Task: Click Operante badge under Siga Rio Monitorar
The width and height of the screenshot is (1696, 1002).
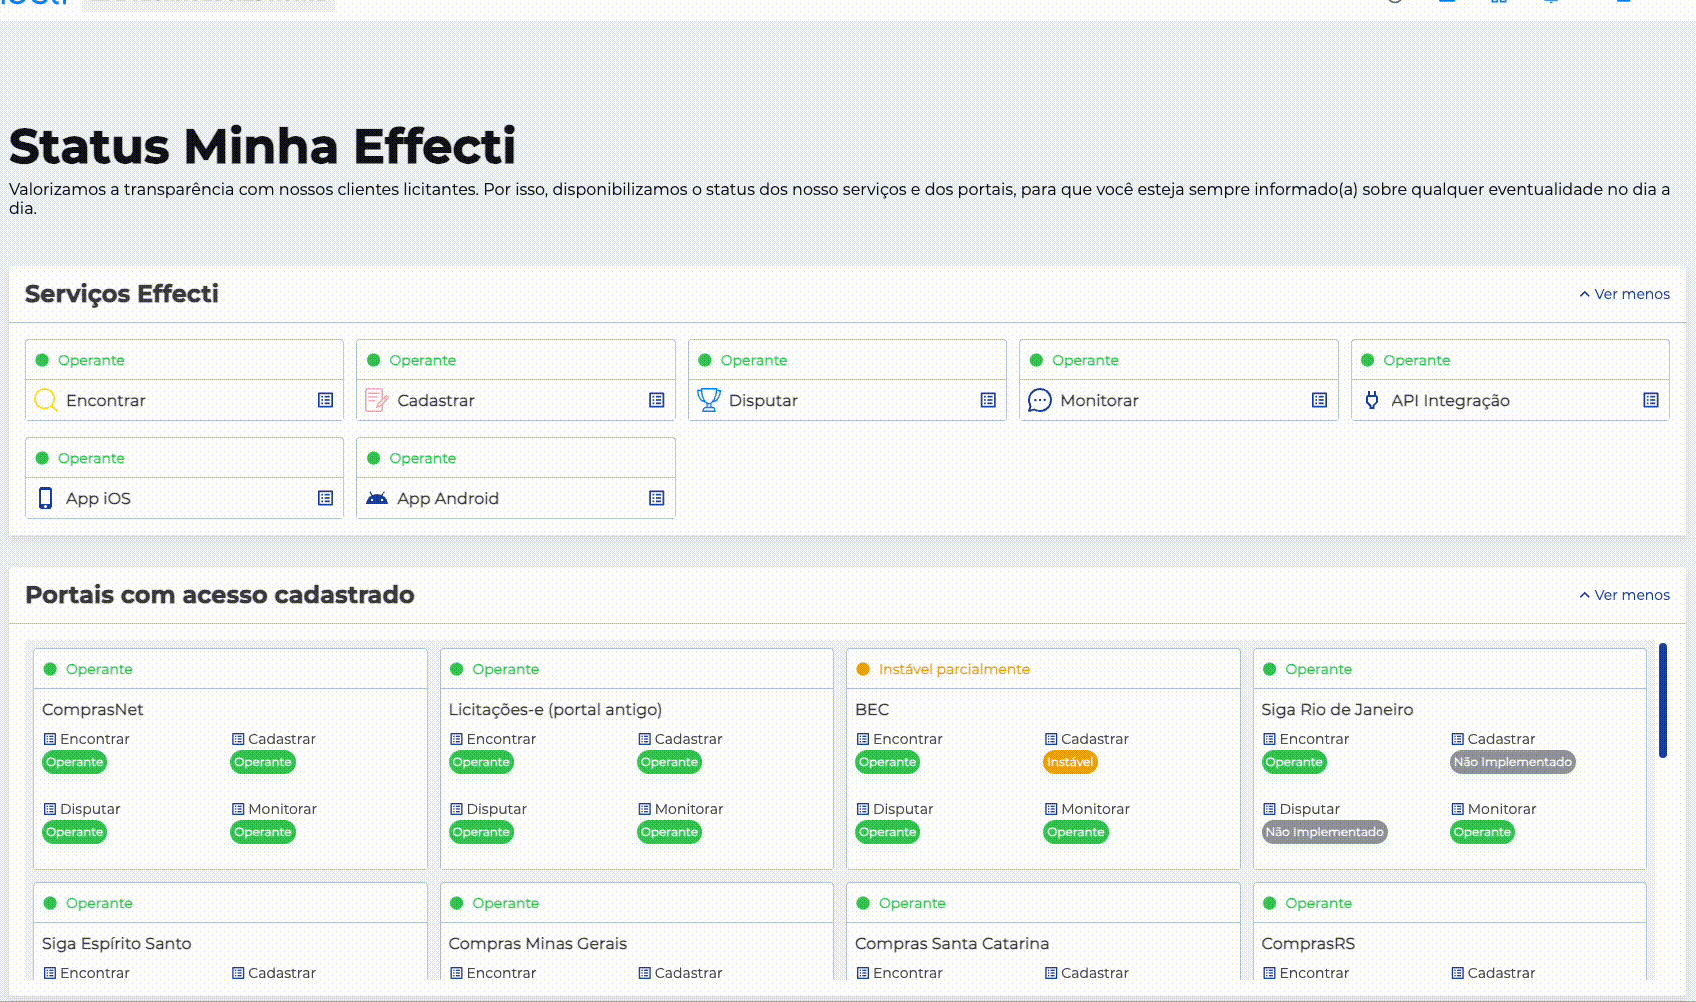Action: tap(1482, 832)
